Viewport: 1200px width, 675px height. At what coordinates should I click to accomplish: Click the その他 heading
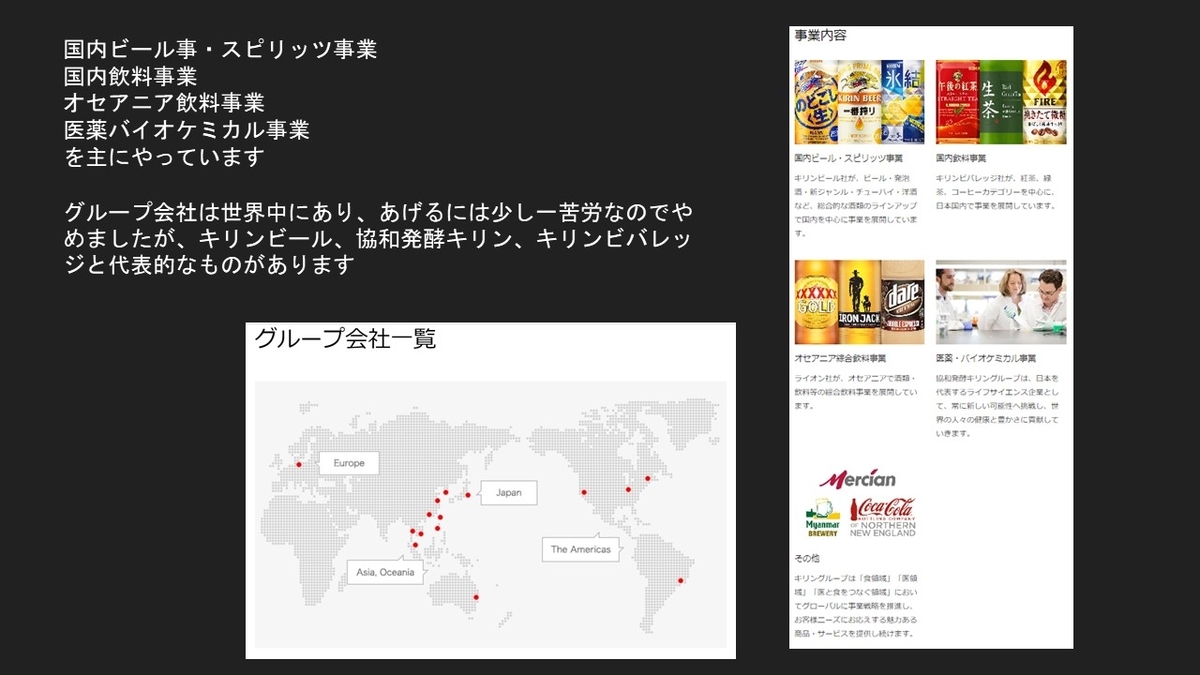pos(806,558)
